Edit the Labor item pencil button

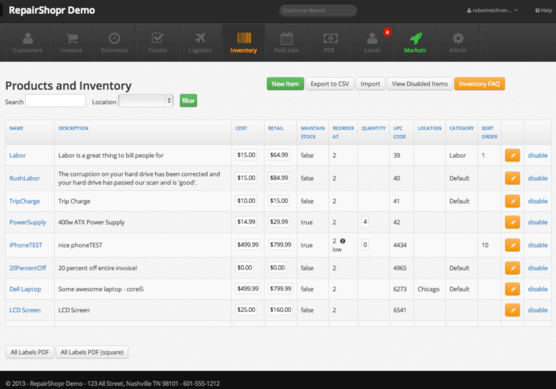point(512,155)
